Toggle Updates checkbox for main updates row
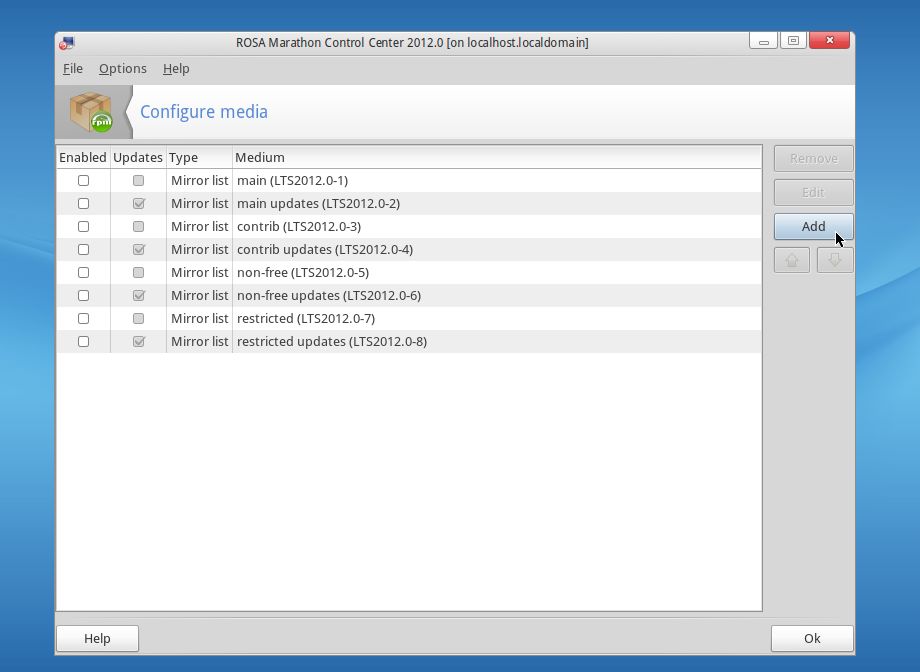Screen dimensions: 920x672 click(x=138, y=204)
